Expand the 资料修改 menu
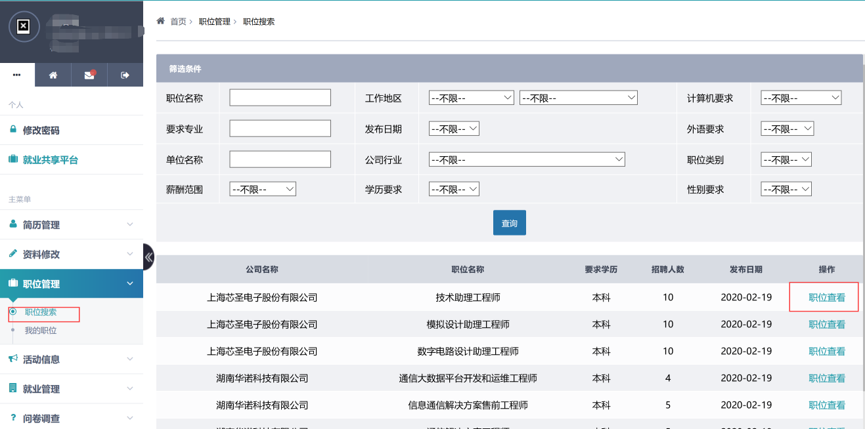 click(70, 254)
